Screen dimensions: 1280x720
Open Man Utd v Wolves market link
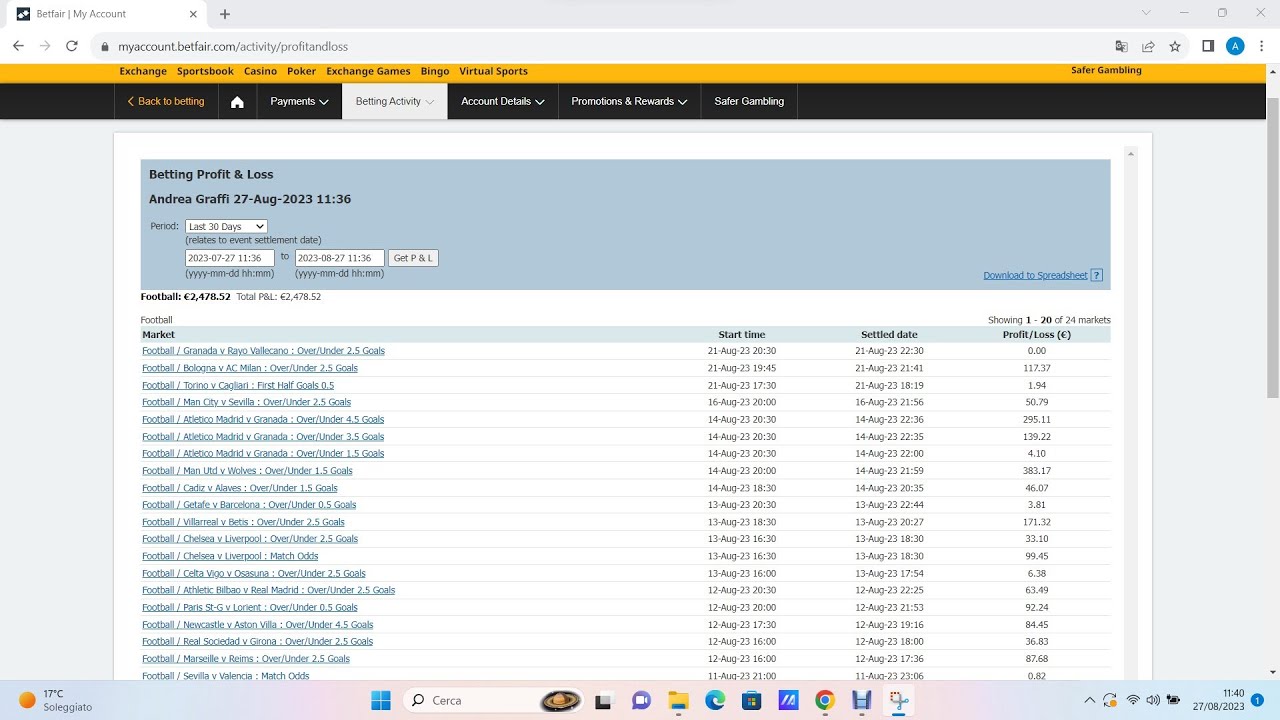coord(247,471)
